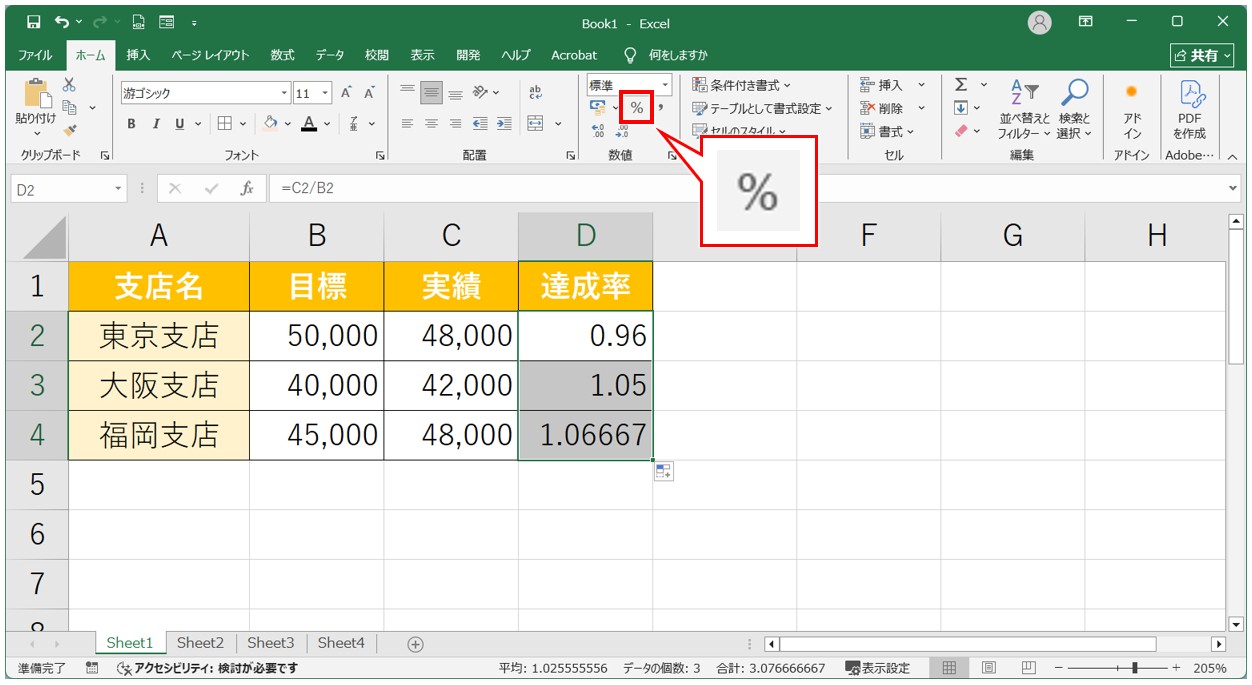Apply percent style from the ribbon

coord(636,108)
